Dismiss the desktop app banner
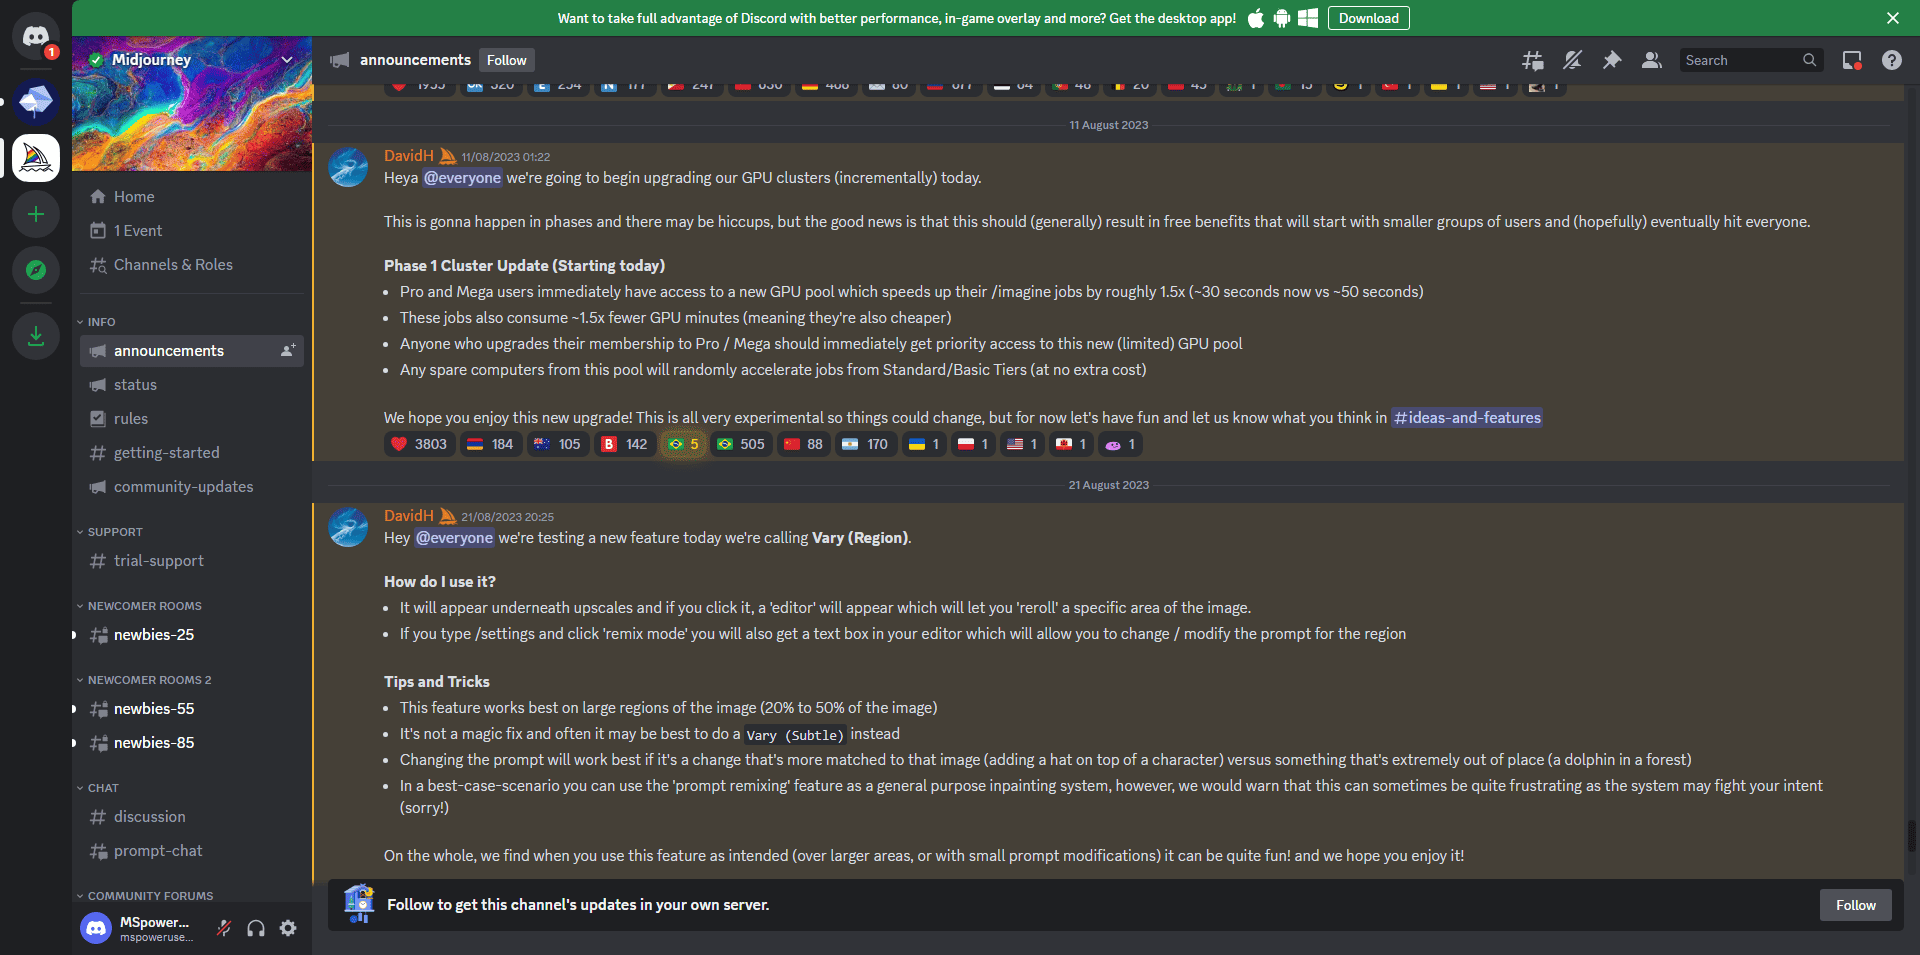 1893,18
